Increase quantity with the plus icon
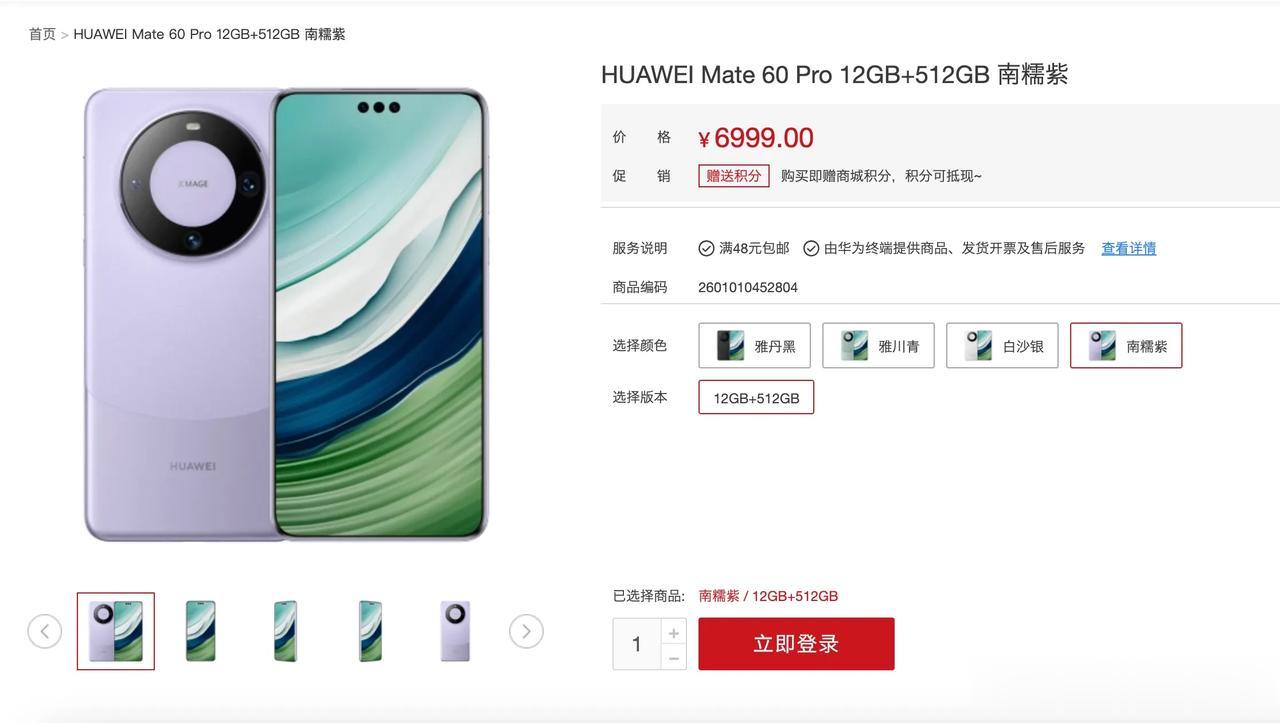 click(x=674, y=633)
